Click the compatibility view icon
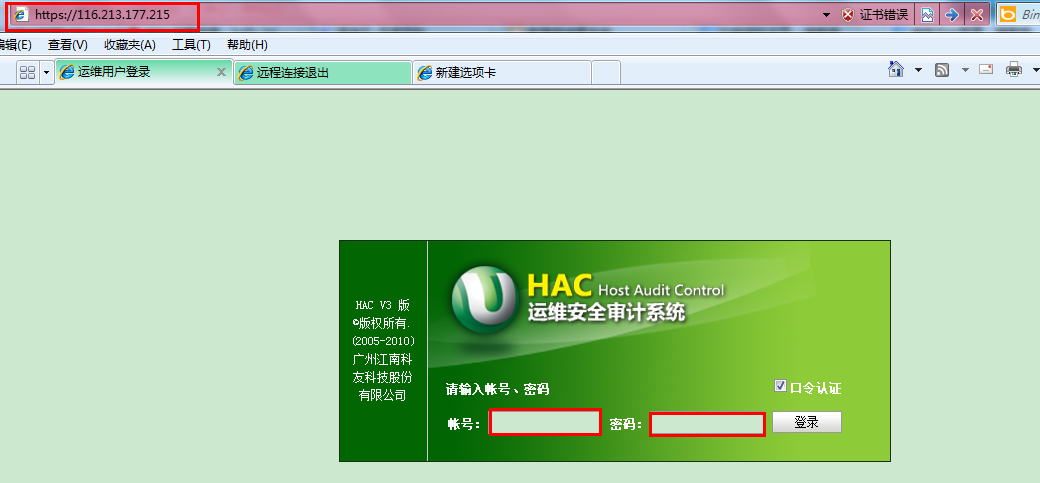 [x=928, y=15]
